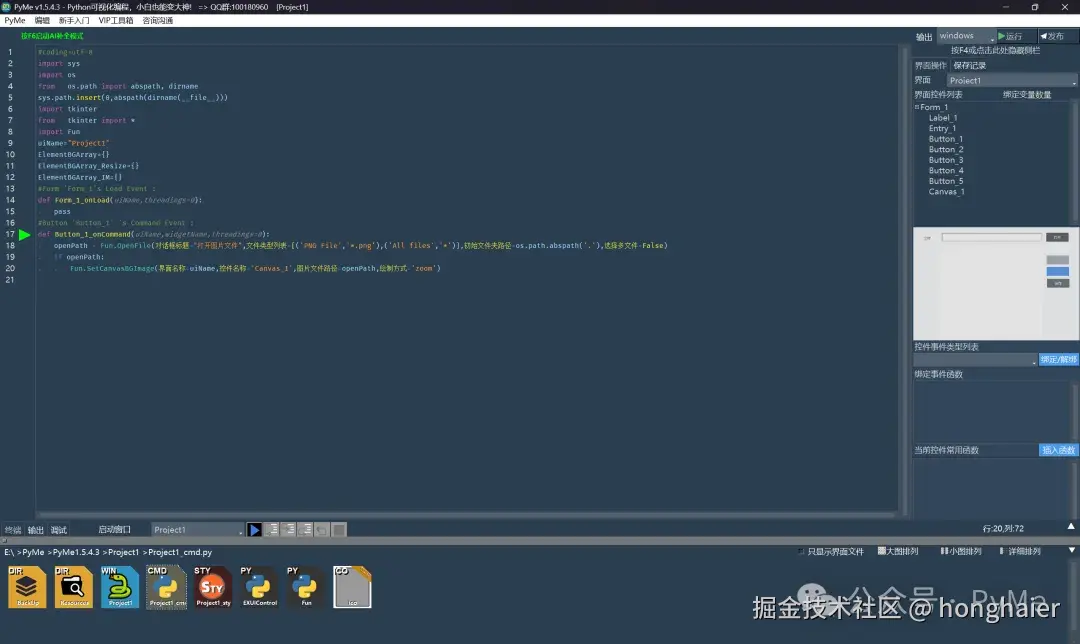Select the 大图排列 large icon view option
The height and width of the screenshot is (644, 1080).
(x=897, y=551)
